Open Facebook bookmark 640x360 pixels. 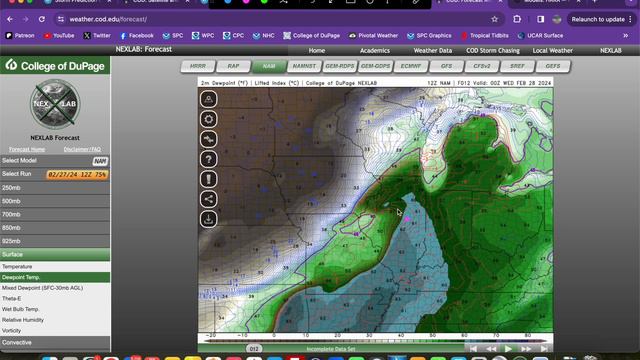point(137,36)
